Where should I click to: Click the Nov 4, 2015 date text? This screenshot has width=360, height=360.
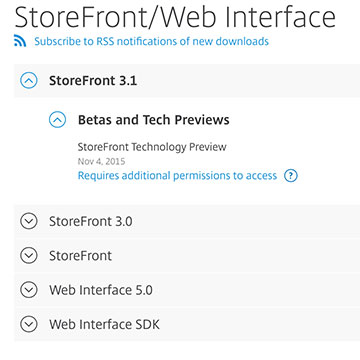point(101,162)
